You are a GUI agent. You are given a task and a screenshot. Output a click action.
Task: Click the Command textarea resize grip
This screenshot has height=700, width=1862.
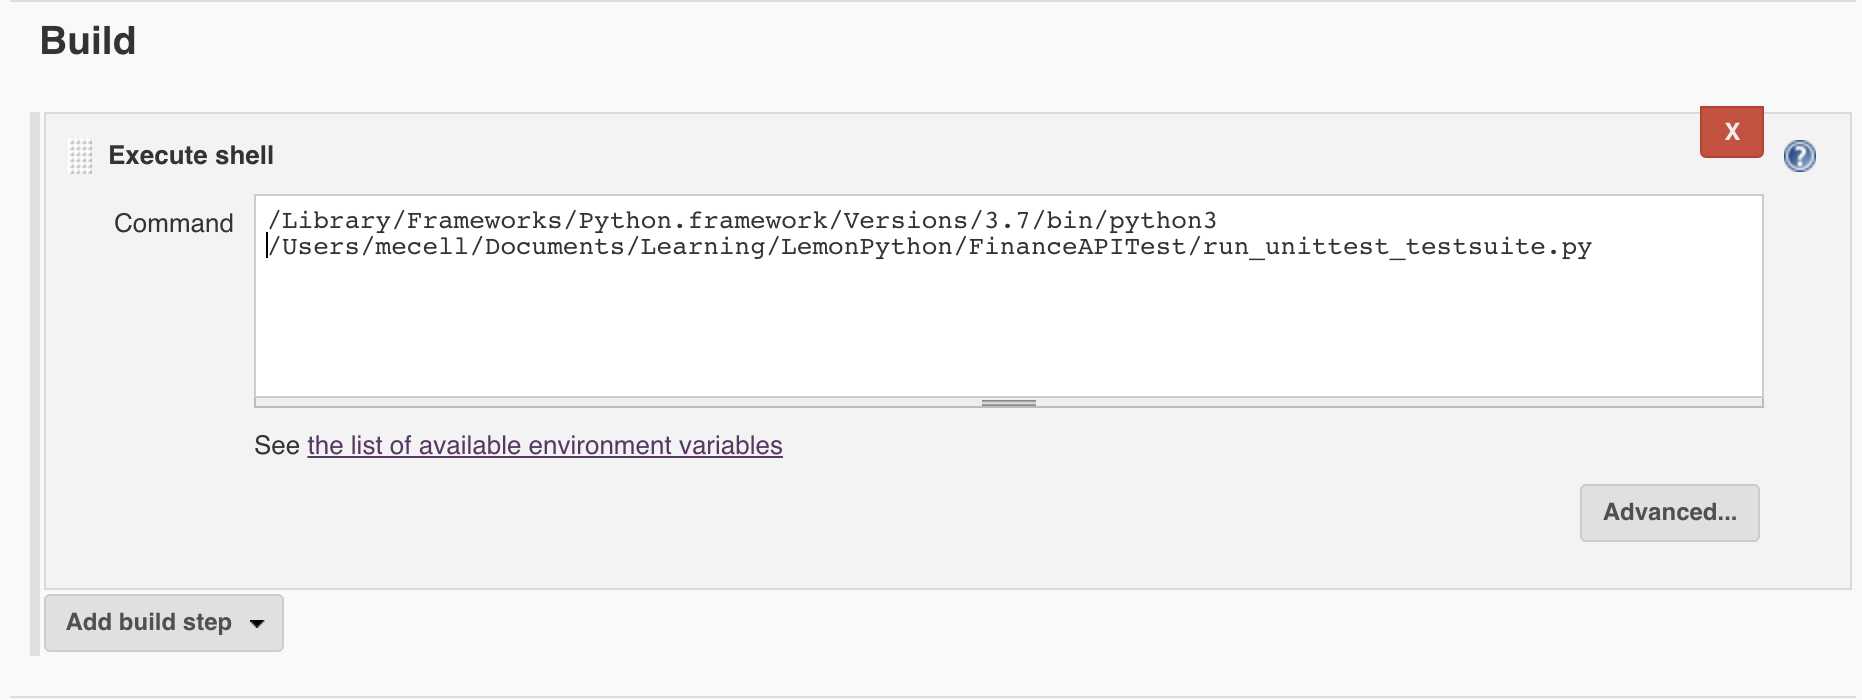pos(1008,403)
